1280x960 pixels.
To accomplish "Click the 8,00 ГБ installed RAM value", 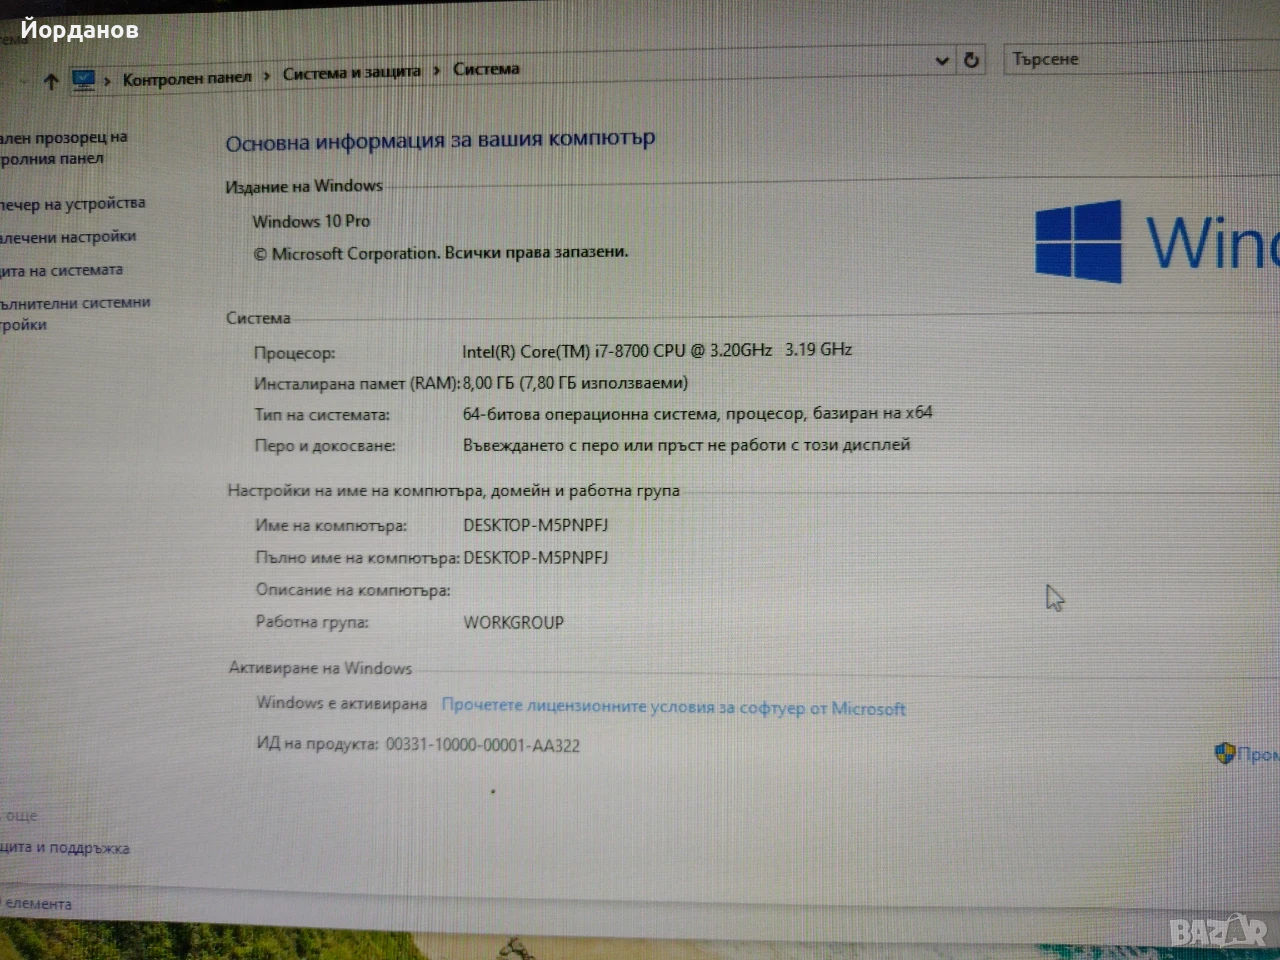I will 575,382.
